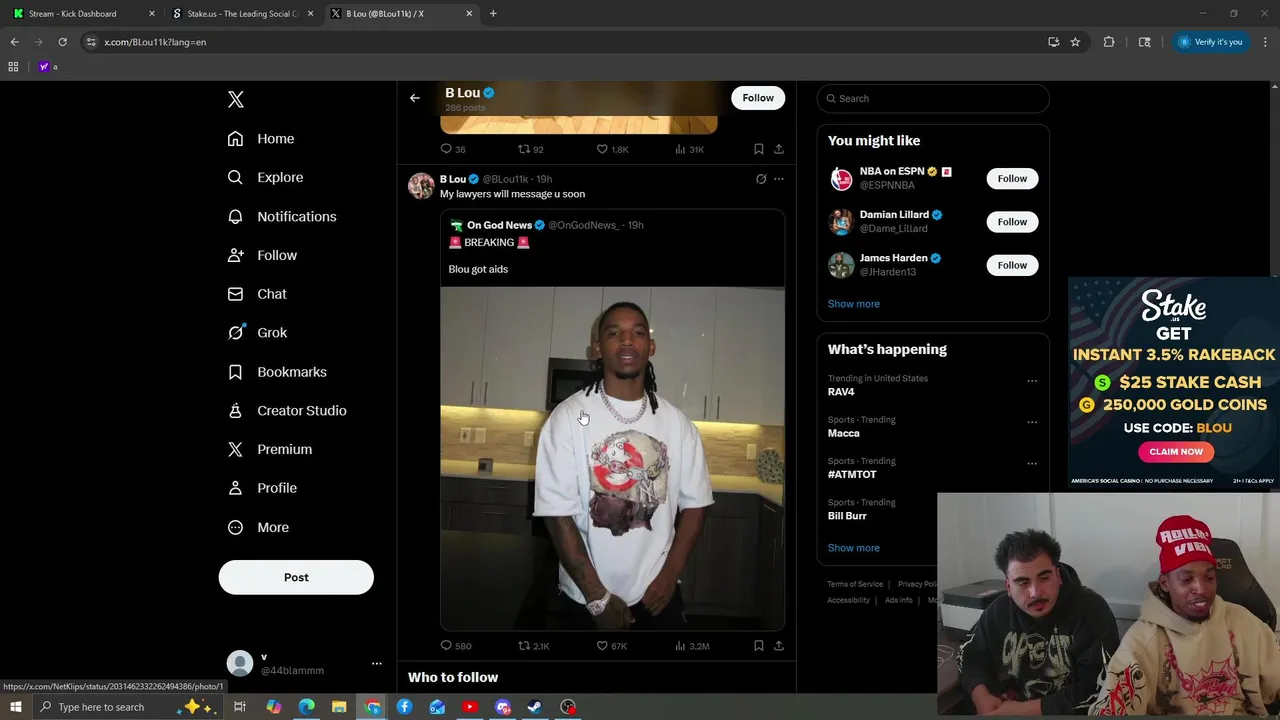This screenshot has height=720, width=1280.
Task: Open account menu dots next to @44blammm
Action: click(x=376, y=663)
